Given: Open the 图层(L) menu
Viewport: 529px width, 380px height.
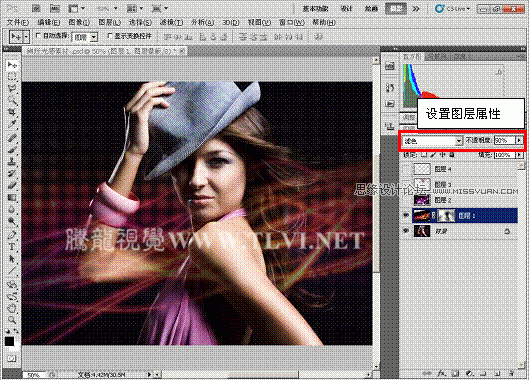Looking at the screenshot, I should [109, 22].
